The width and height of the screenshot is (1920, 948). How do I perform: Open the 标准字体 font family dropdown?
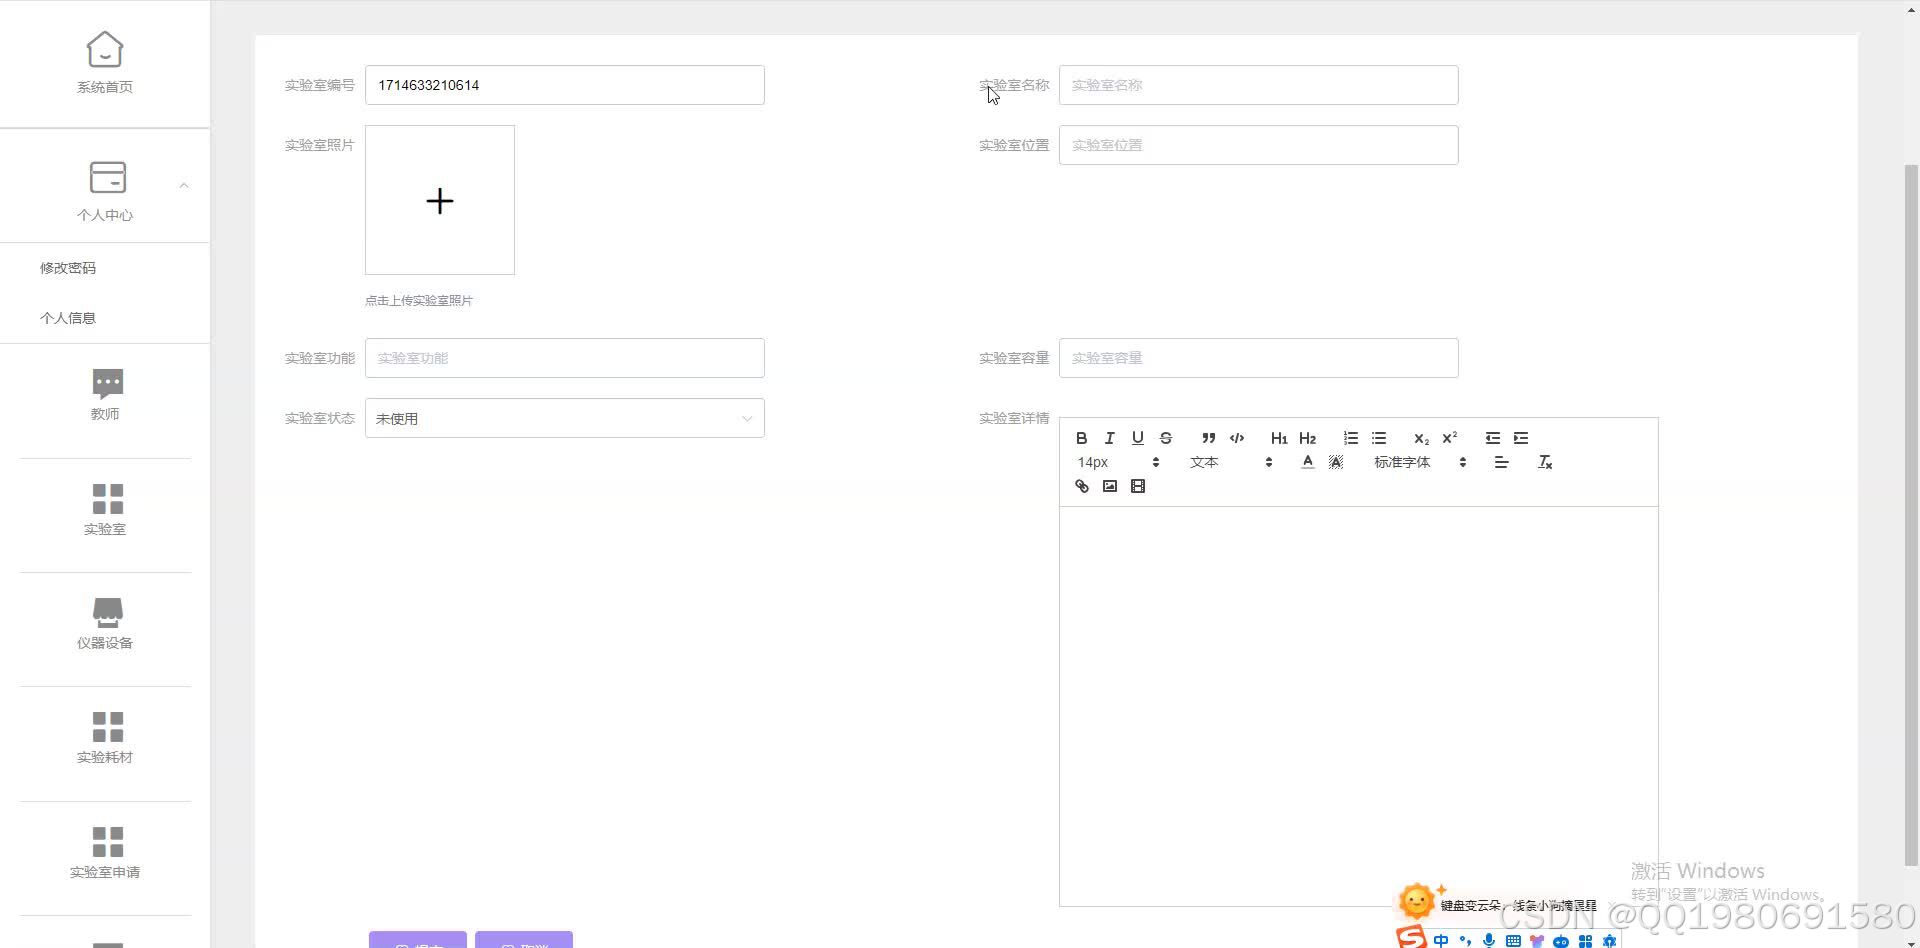pos(1420,462)
